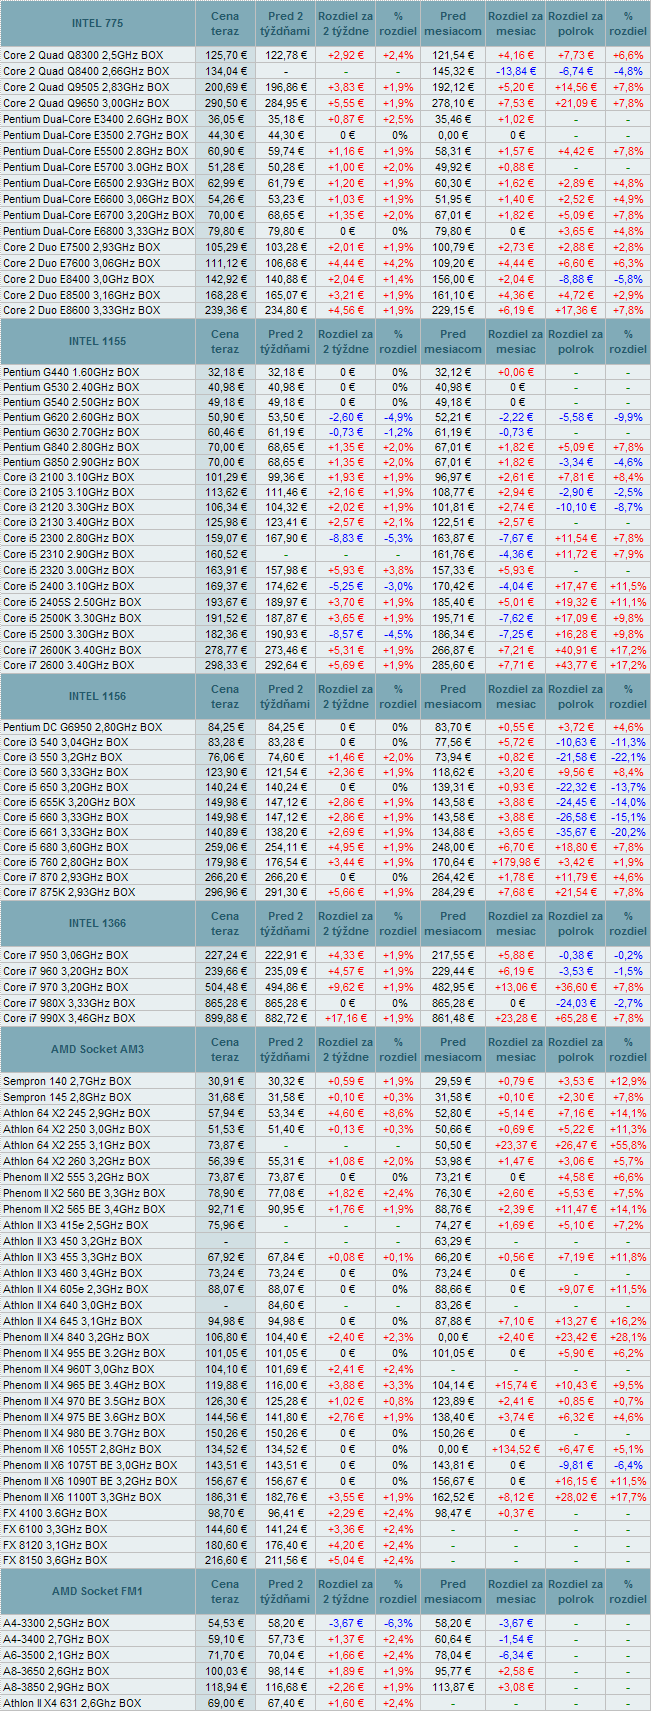Select 'Cena teraz' header in INTEL 775 section
The image size is (651, 1711).
225,23
